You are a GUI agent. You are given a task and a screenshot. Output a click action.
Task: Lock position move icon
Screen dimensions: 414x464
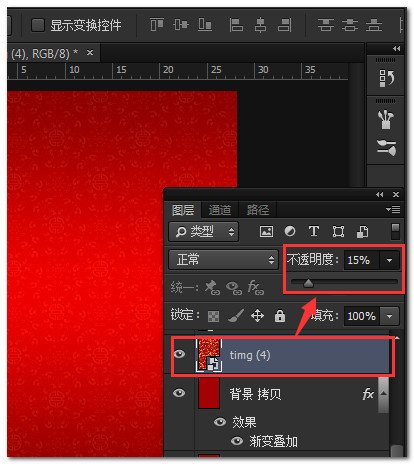point(258,315)
